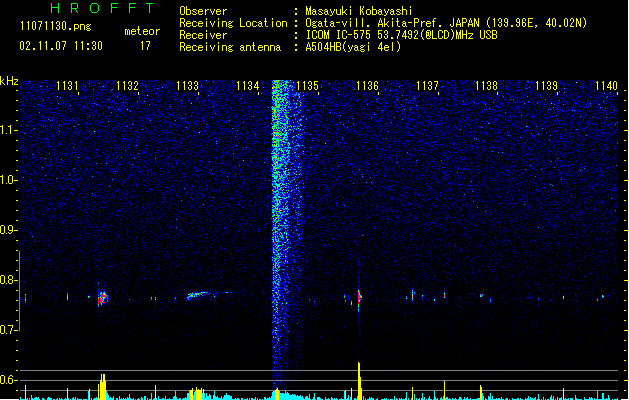Click the 1131 time axis label

point(67,86)
